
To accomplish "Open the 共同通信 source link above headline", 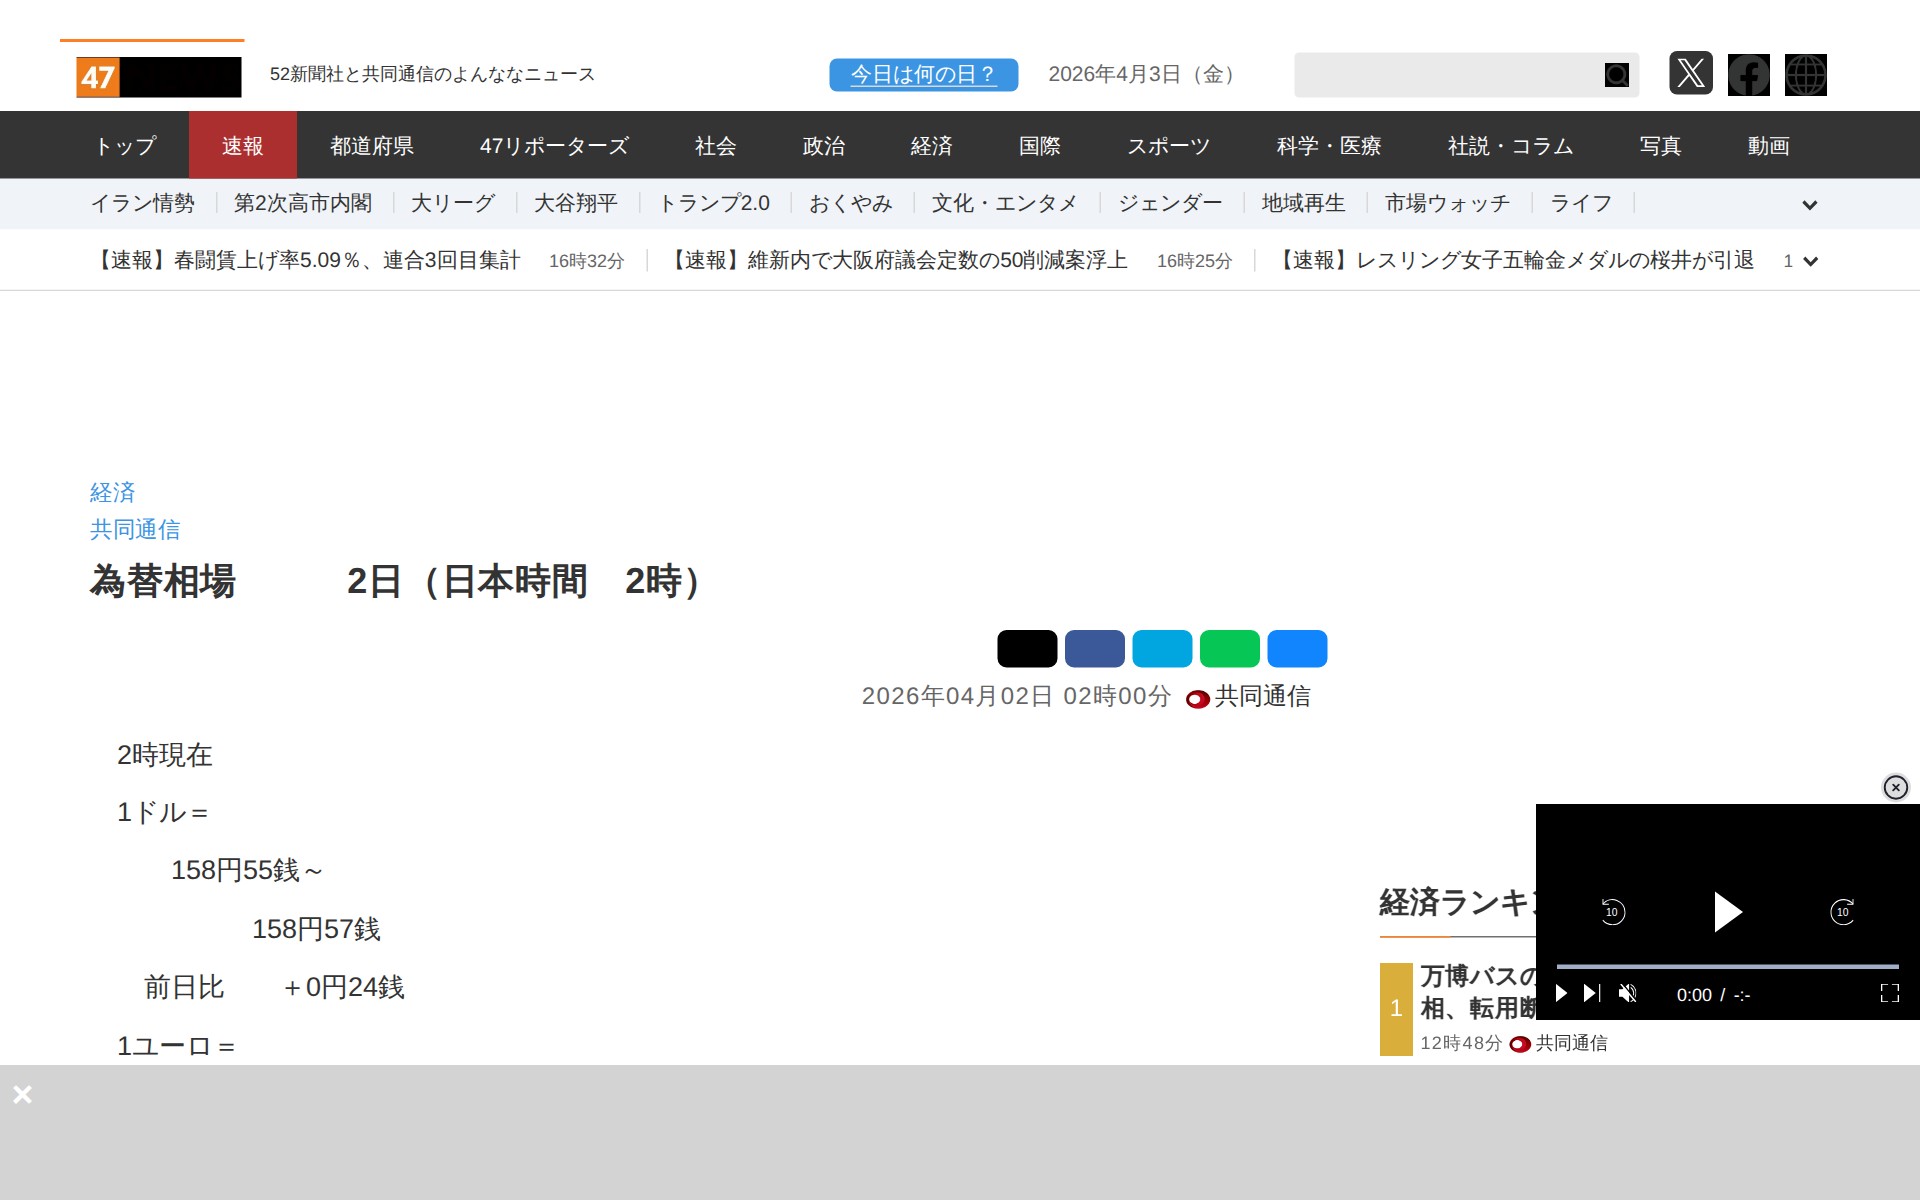I will pos(135,529).
